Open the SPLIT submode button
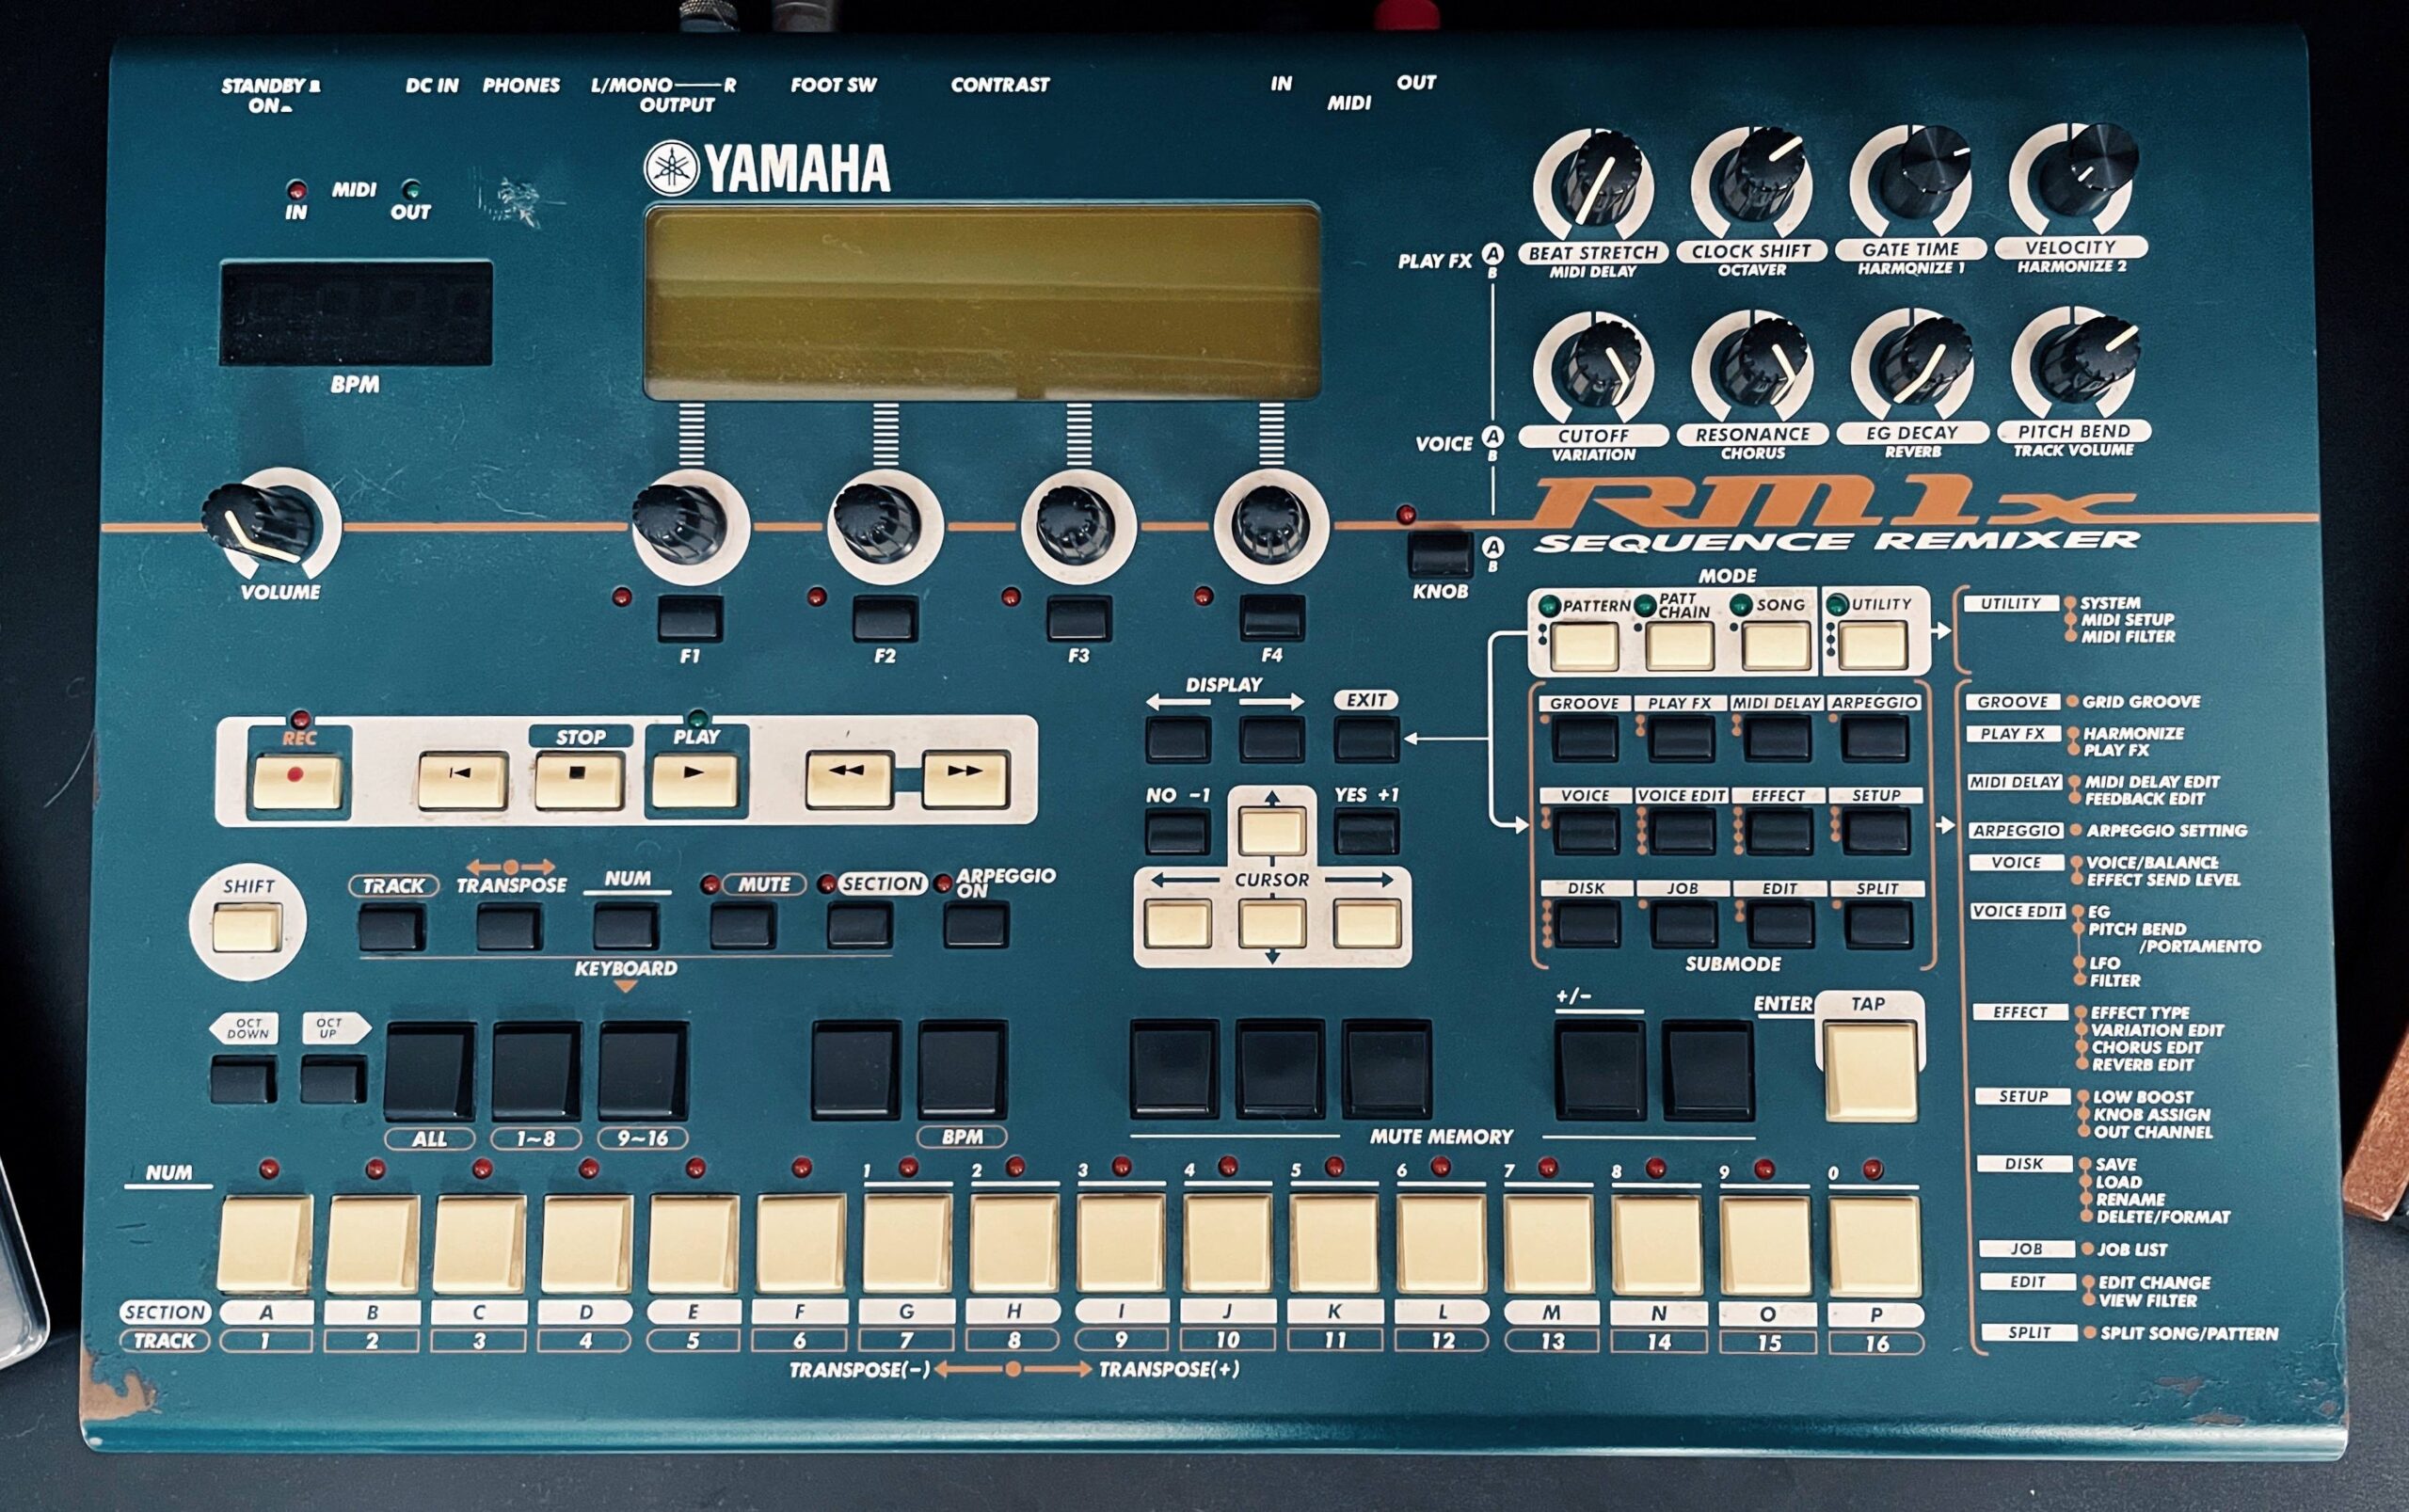2409x1512 pixels. 1878,924
